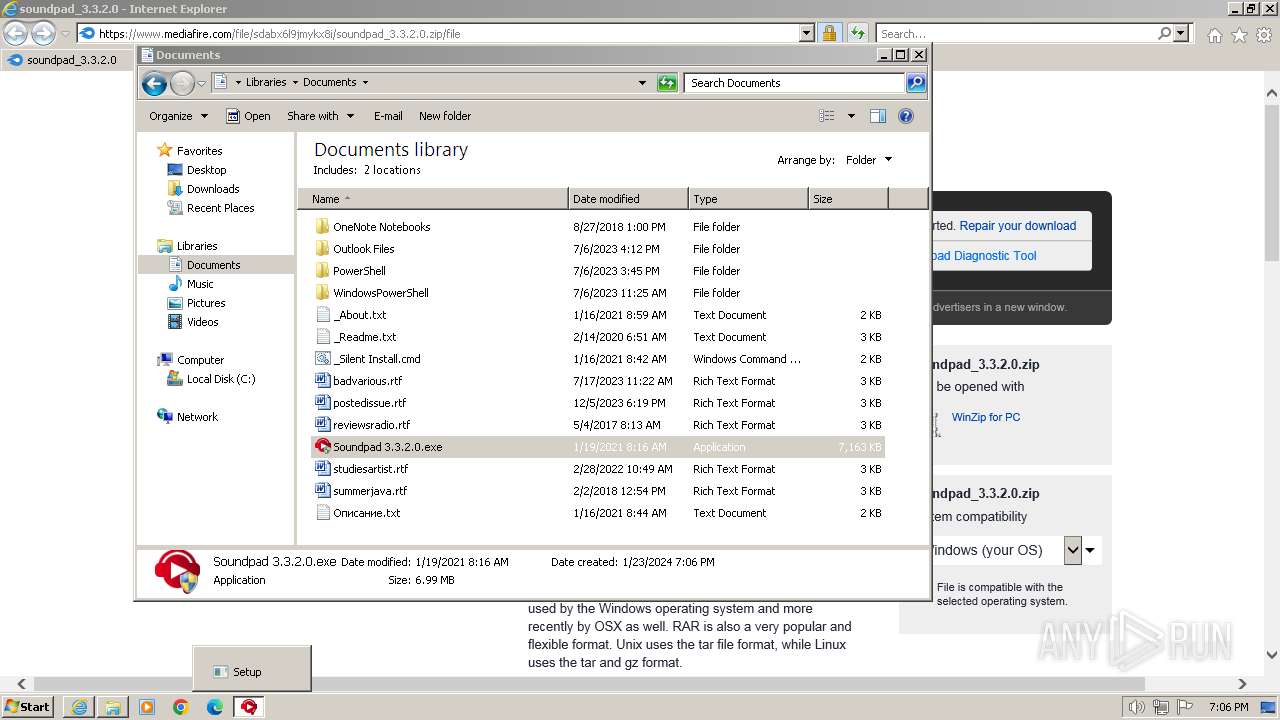The height and width of the screenshot is (720, 1280).
Task: Open the IE address bar dropdown arrow
Action: pos(807,33)
